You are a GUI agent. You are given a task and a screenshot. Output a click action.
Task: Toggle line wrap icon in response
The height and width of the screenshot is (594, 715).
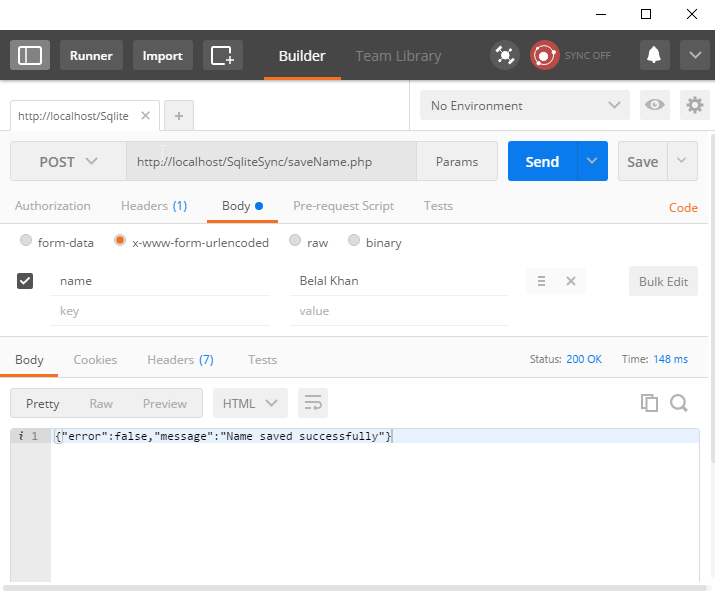click(x=313, y=403)
